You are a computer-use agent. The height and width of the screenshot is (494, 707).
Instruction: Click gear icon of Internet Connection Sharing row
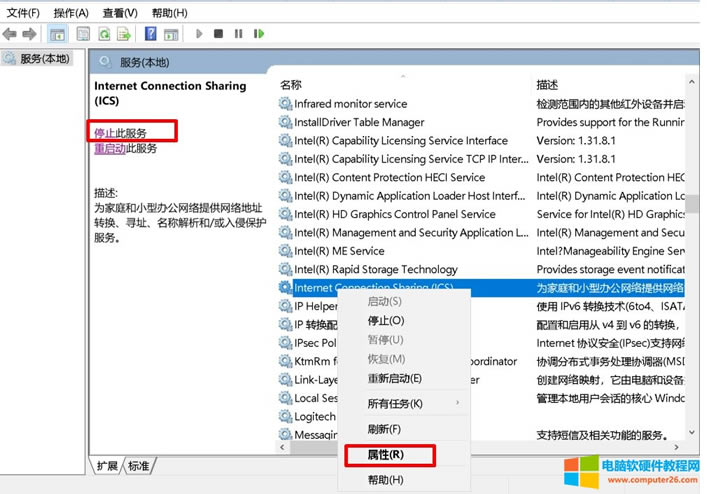pos(285,288)
